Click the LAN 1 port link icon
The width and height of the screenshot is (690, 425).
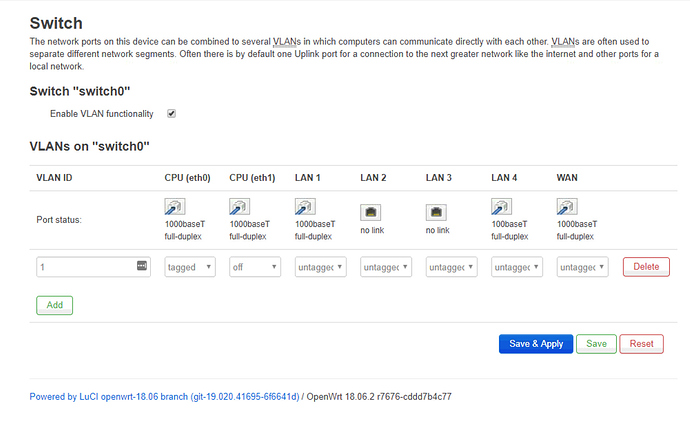[305, 206]
